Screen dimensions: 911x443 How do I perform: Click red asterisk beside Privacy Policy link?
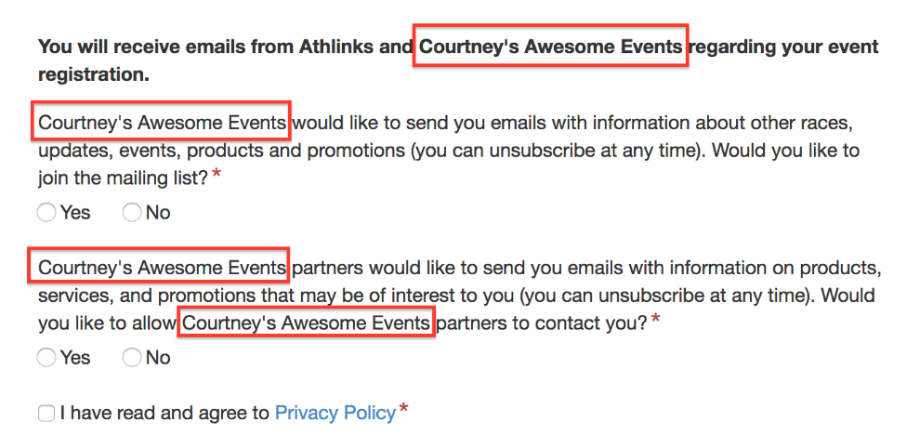[x=403, y=410]
